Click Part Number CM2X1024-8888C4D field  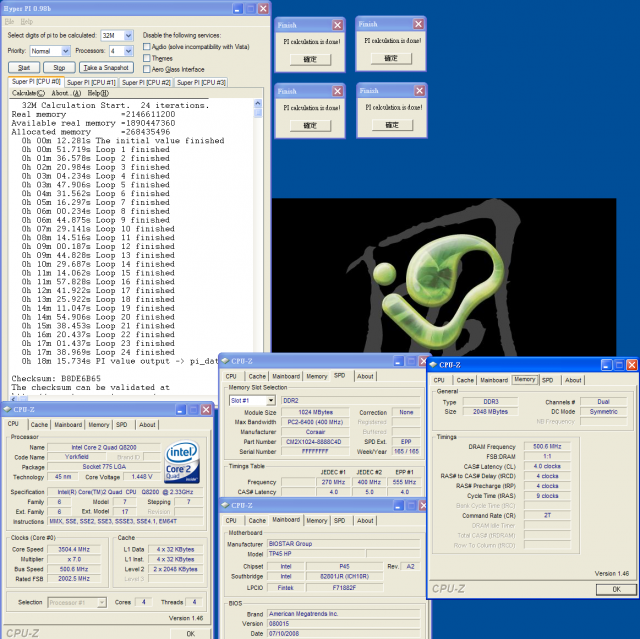click(316, 442)
